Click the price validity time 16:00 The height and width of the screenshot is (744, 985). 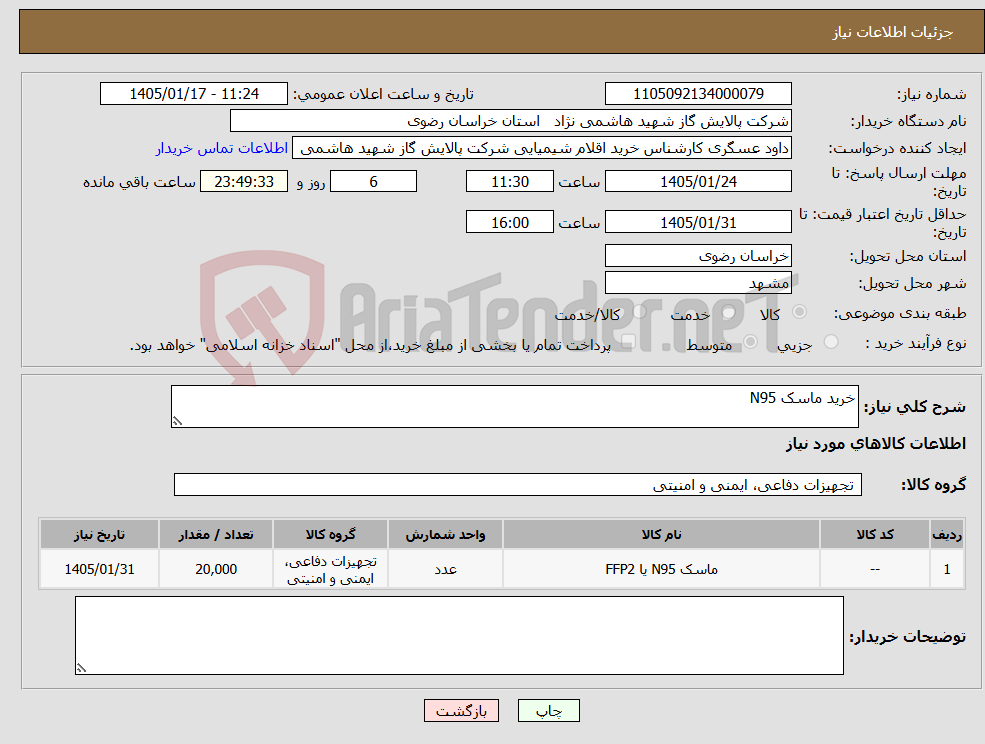pos(509,222)
